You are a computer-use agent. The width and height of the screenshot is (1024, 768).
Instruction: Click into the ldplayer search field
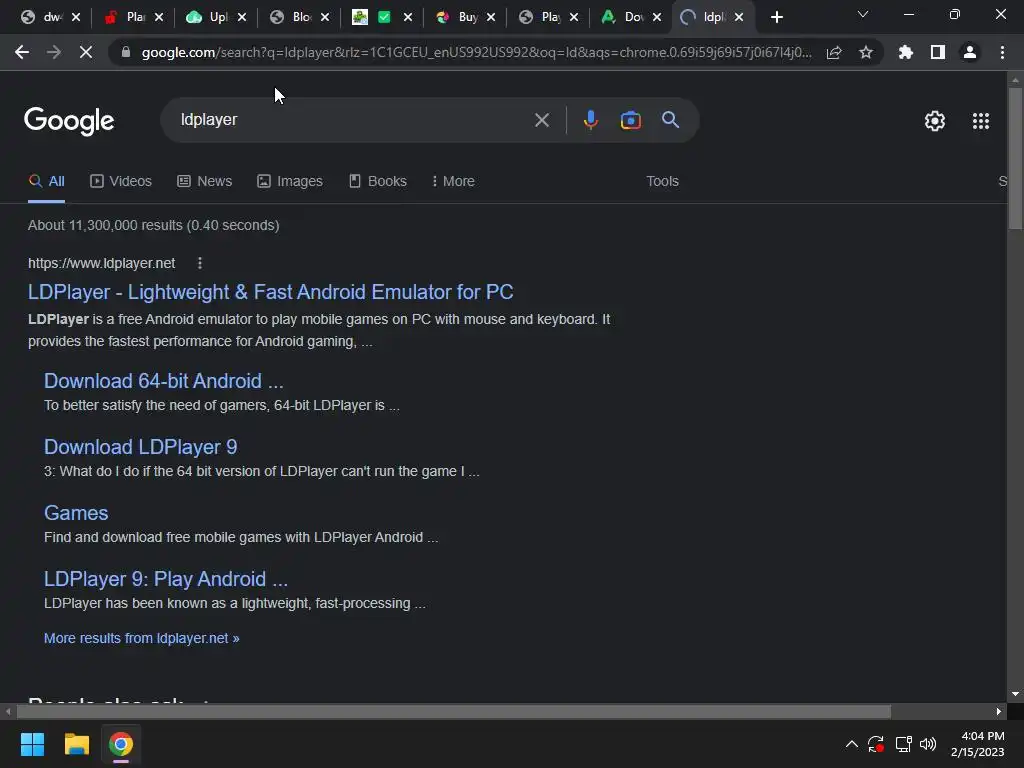353,120
